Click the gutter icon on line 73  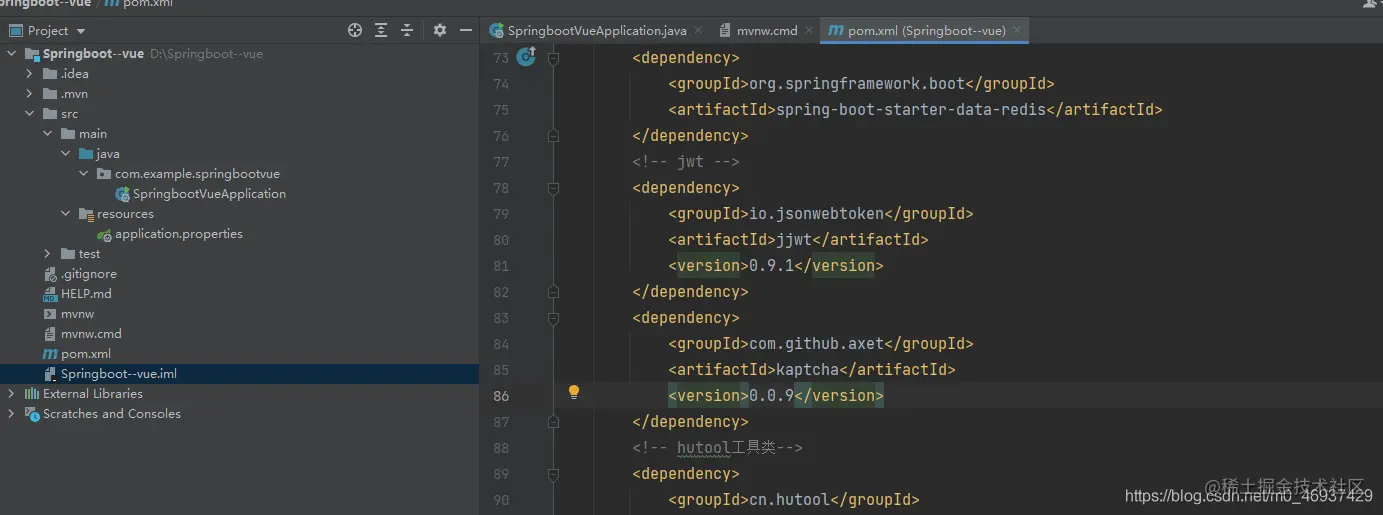click(x=526, y=58)
